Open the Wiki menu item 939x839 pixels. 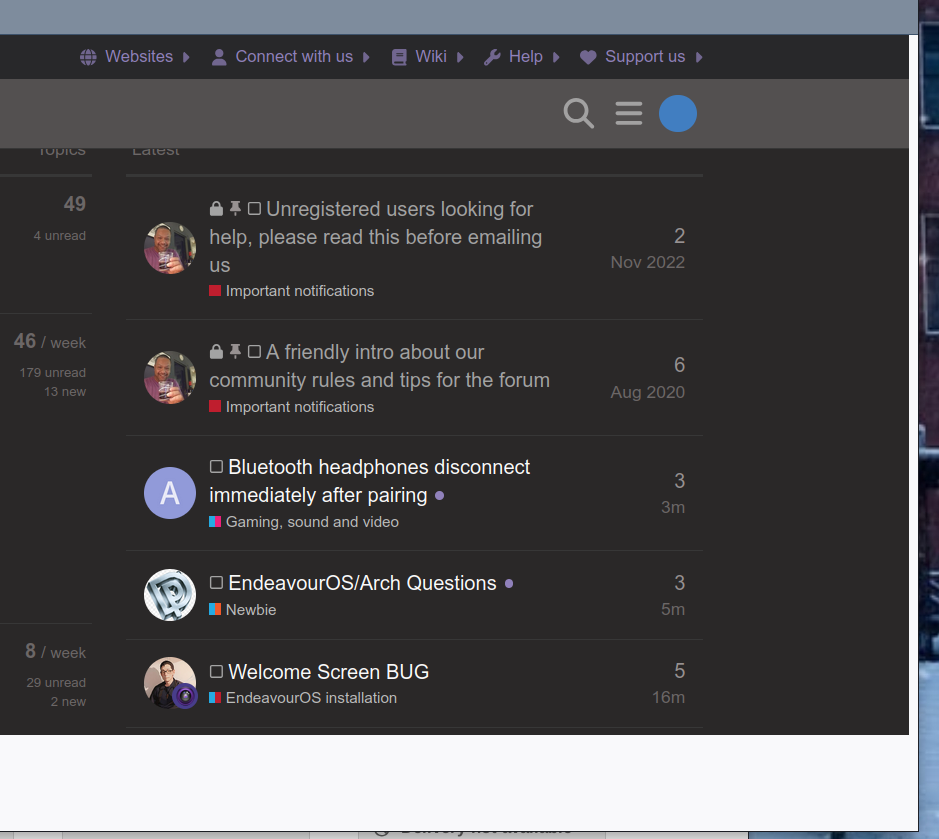pos(431,57)
